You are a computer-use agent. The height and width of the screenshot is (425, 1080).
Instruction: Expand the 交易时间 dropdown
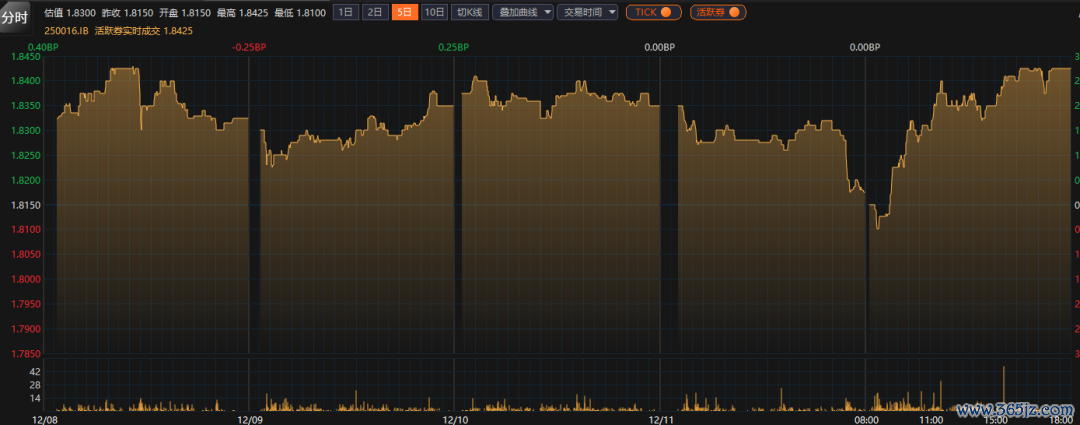[x=589, y=12]
